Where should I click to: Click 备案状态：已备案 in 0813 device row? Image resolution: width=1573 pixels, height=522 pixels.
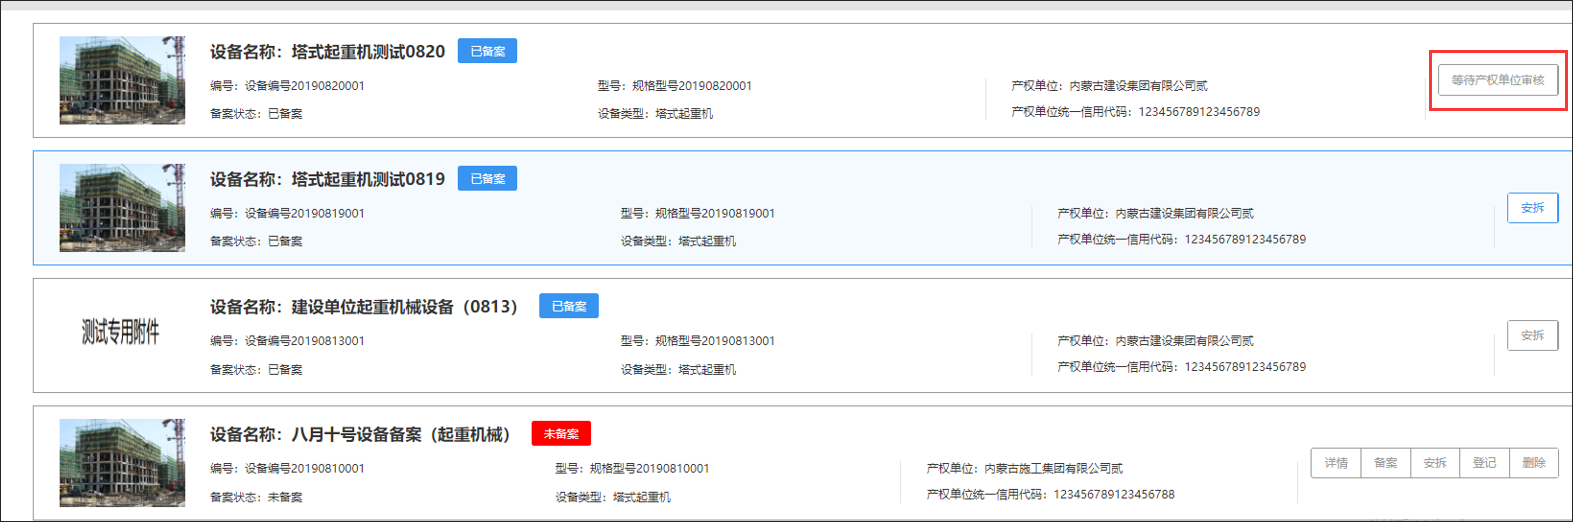pyautogui.click(x=256, y=369)
